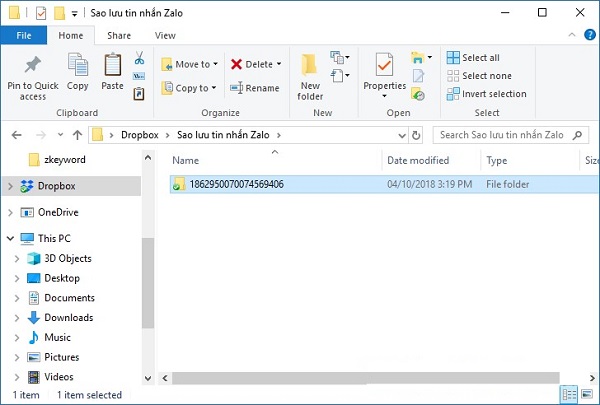Image resolution: width=600 pixels, height=405 pixels.
Task: Open the Copy to dropdown
Action: pos(190,88)
